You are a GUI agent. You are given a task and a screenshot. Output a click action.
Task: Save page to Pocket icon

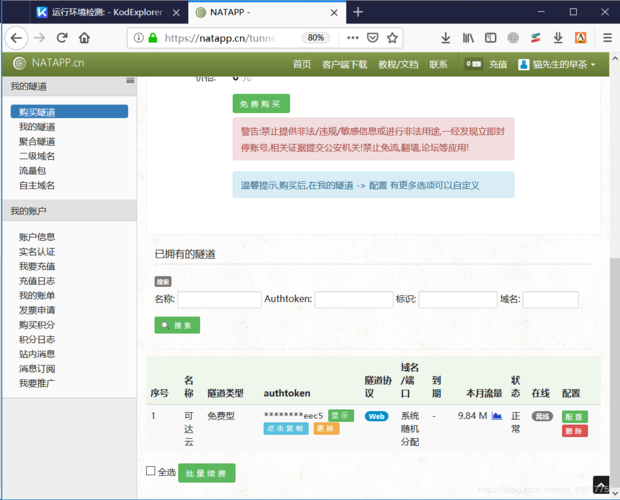point(372,38)
